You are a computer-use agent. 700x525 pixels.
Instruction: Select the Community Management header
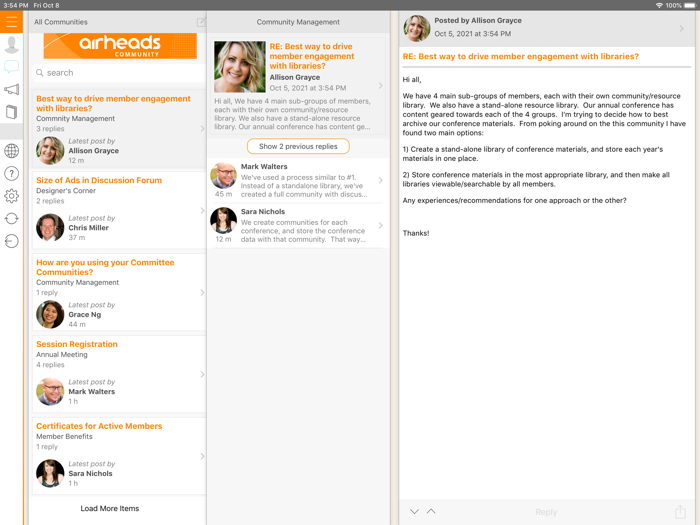(298, 22)
